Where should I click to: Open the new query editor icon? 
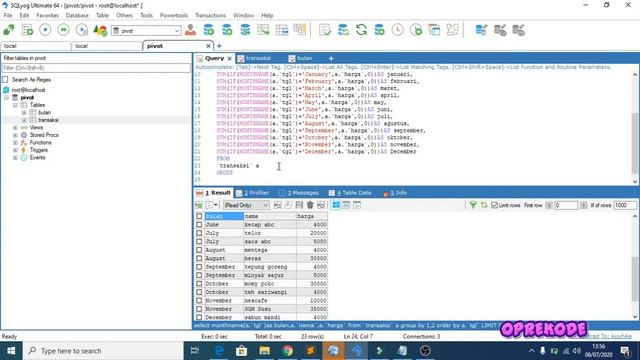(27, 30)
